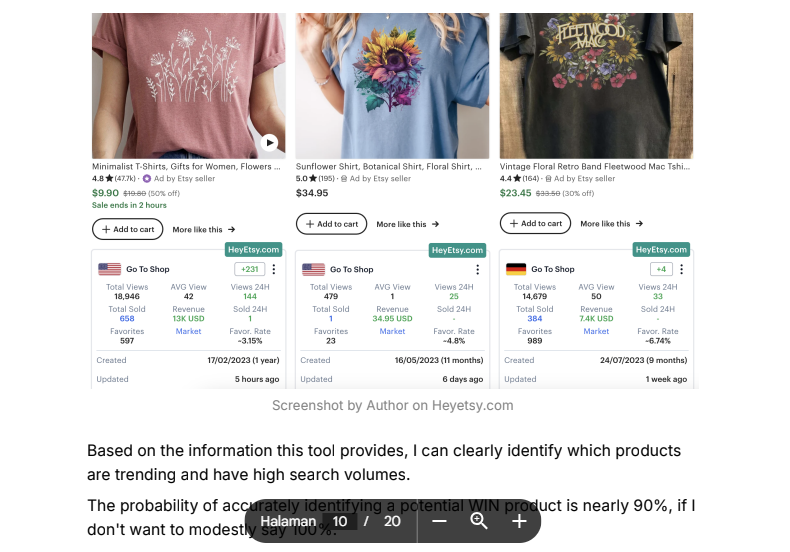Open More like this for Sunflower Shirt
Viewport: 790px width, 552px height.
(407, 224)
